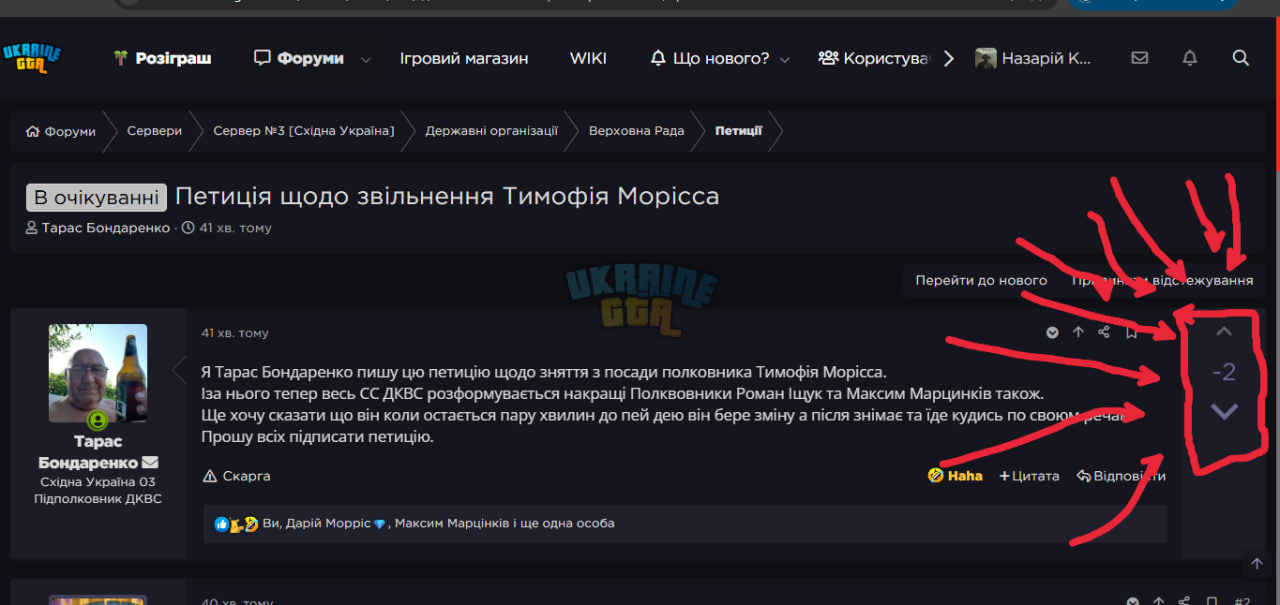Open Тарас Бондаренко's profile name in the post sidebar

88,452
